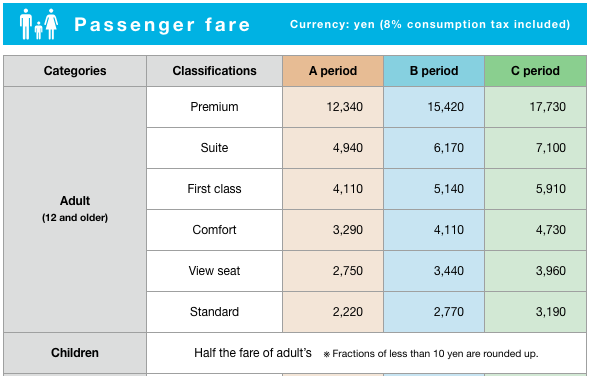Viewport: 590px width, 376px height.
Task: Click the green C period header
Action: (535, 71)
